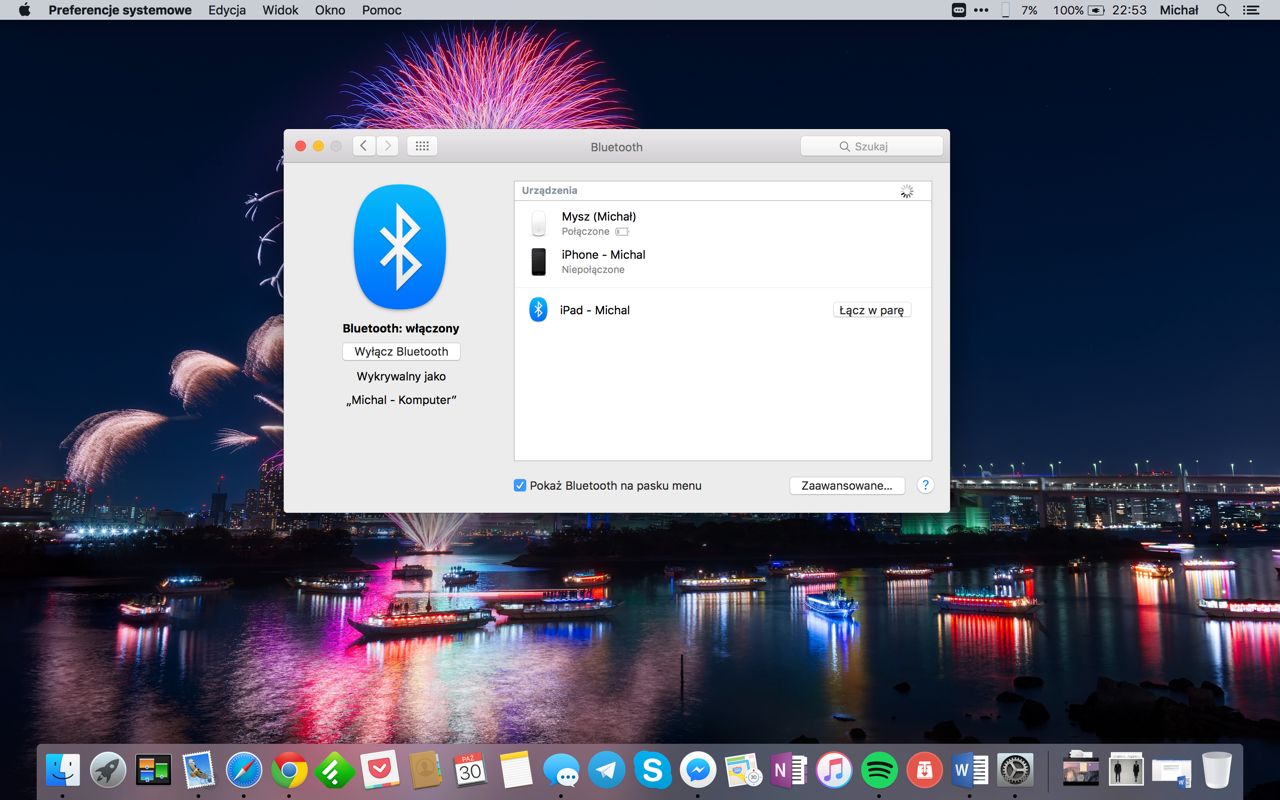Open the help question mark button
1280x800 pixels.
point(925,485)
